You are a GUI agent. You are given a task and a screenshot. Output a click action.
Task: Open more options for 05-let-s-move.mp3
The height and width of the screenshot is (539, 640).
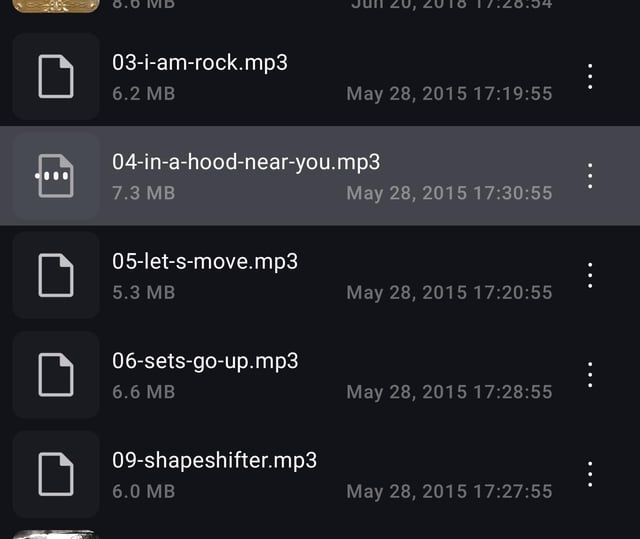click(x=590, y=275)
